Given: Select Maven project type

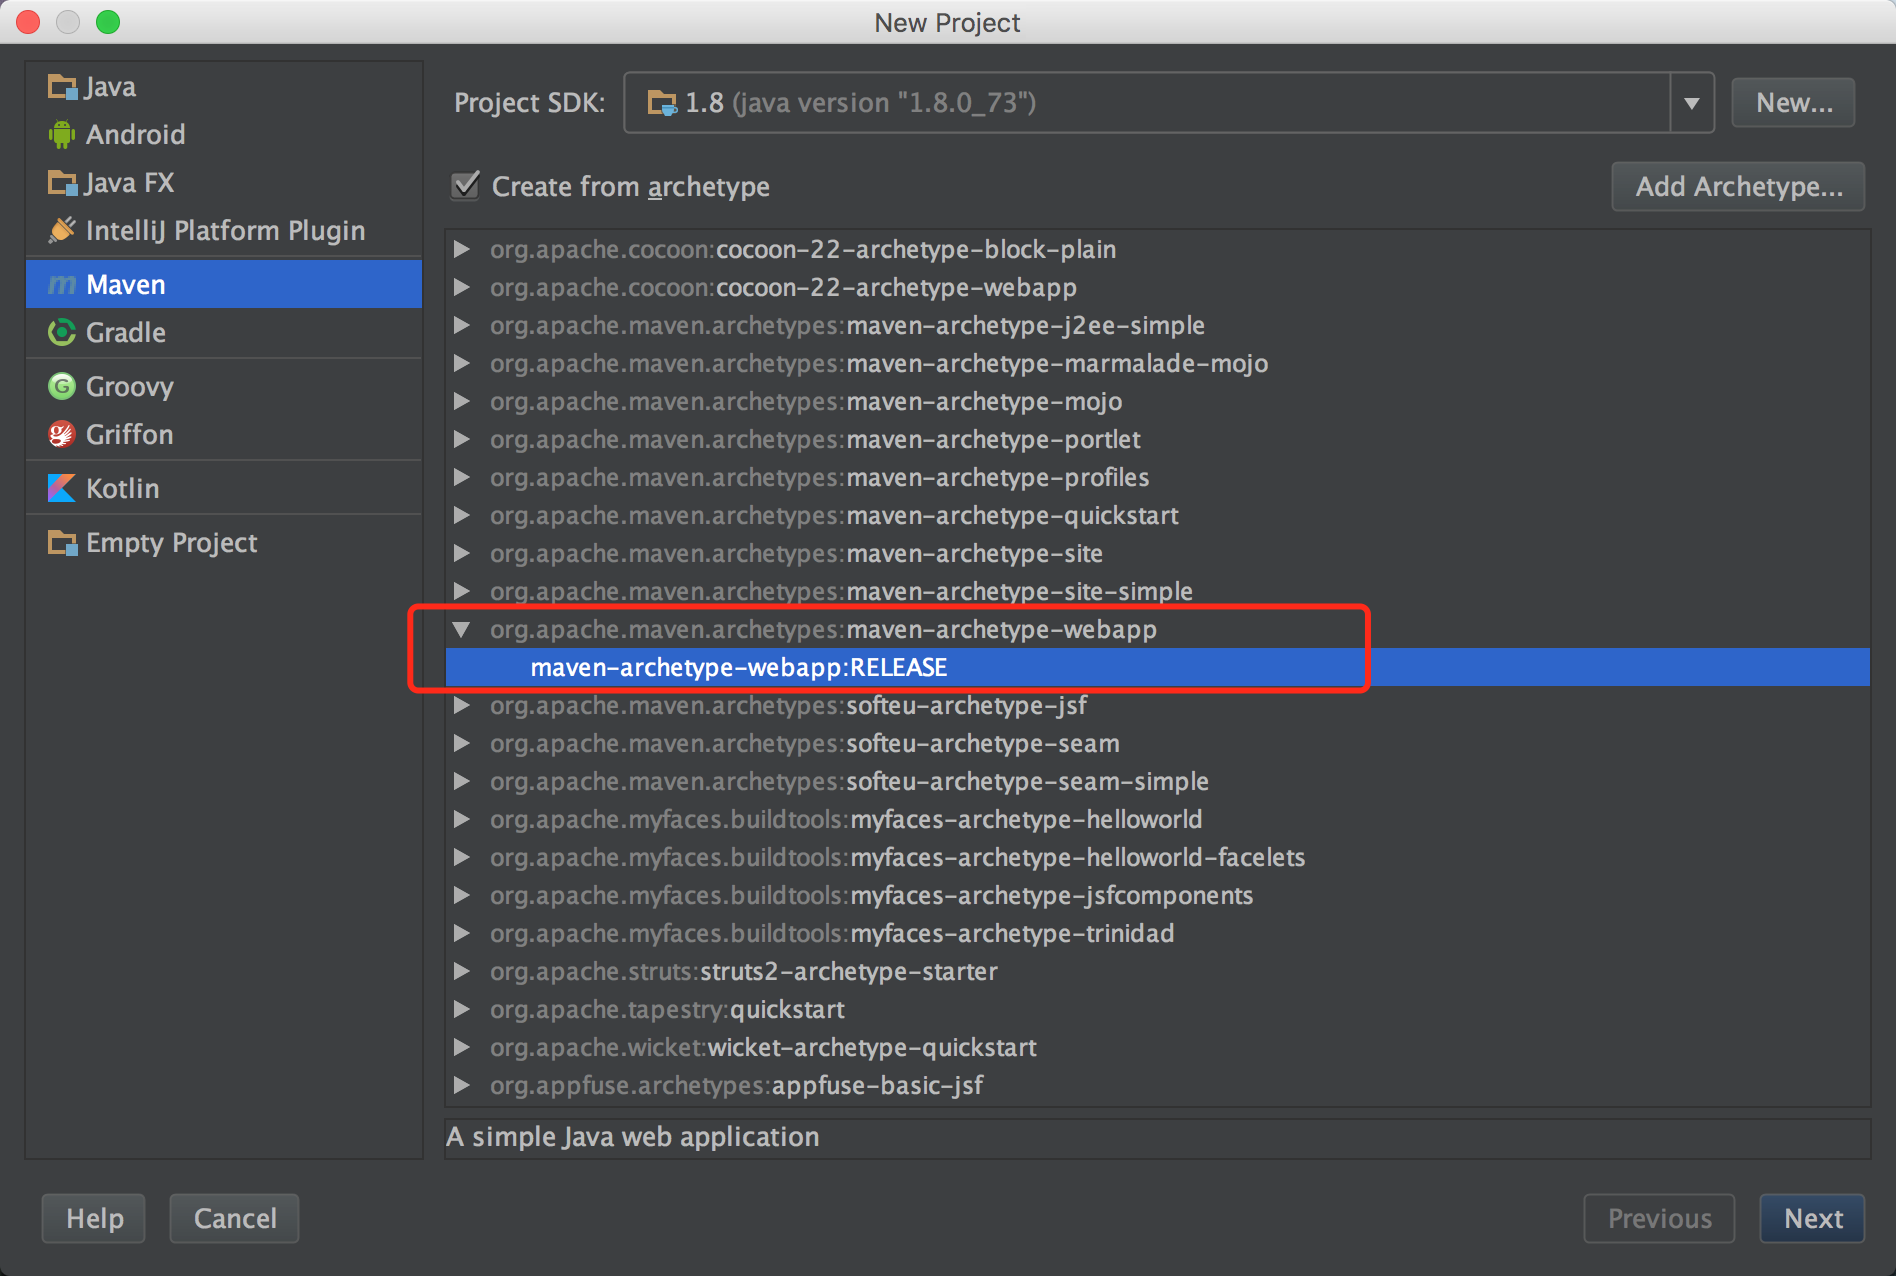Looking at the screenshot, I should pyautogui.click(x=224, y=284).
